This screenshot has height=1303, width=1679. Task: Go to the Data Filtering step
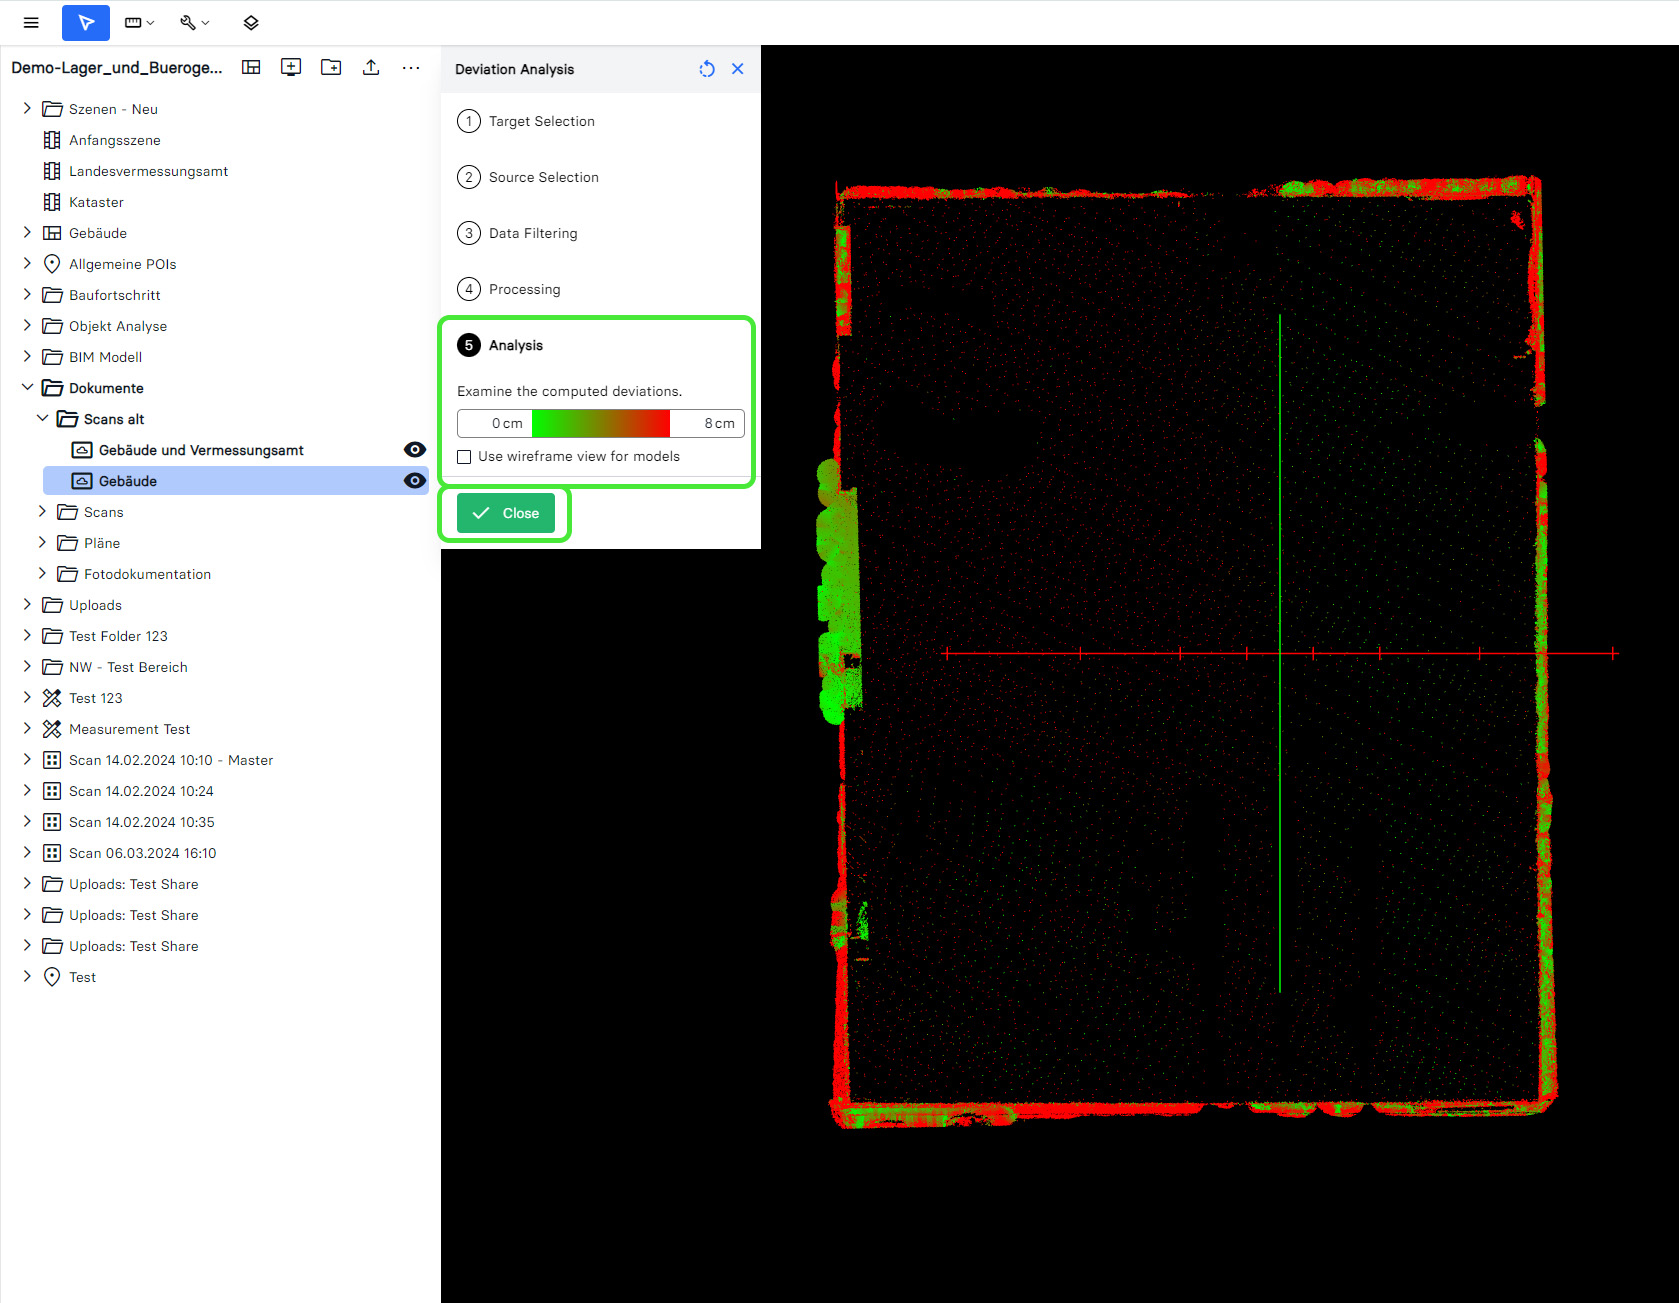533,233
